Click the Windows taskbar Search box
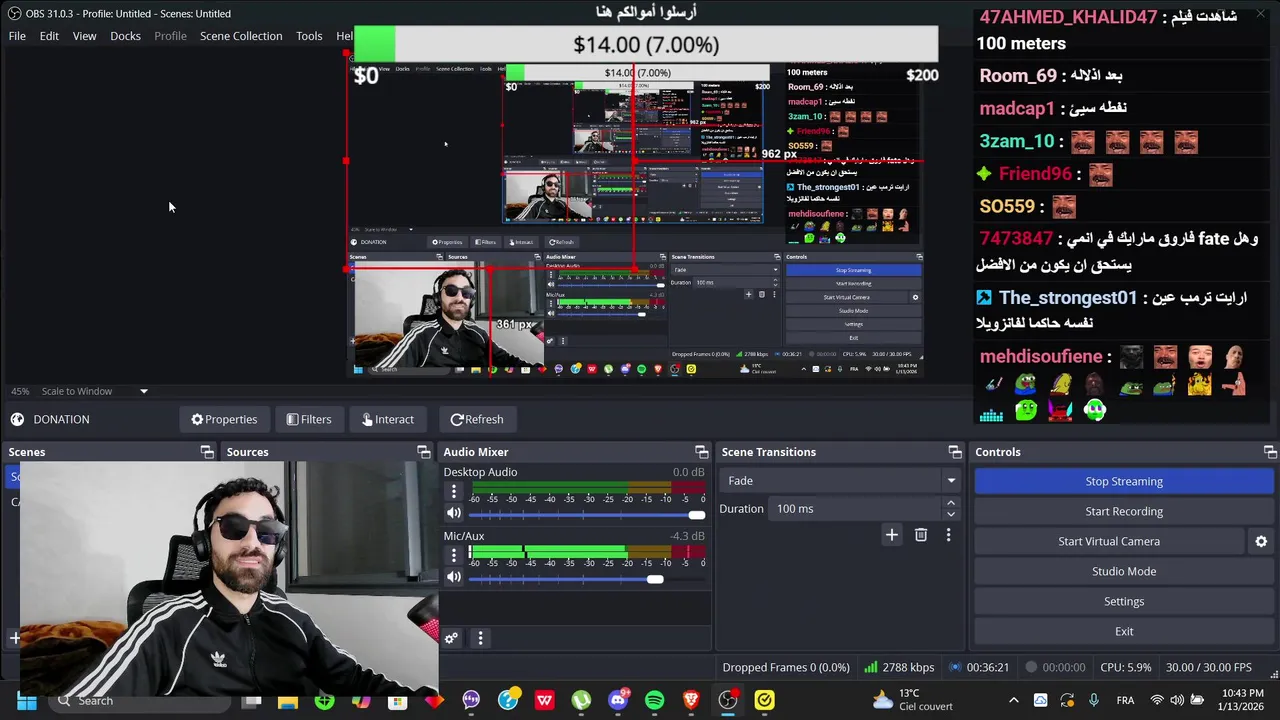This screenshot has height=720, width=1280. [x=140, y=700]
